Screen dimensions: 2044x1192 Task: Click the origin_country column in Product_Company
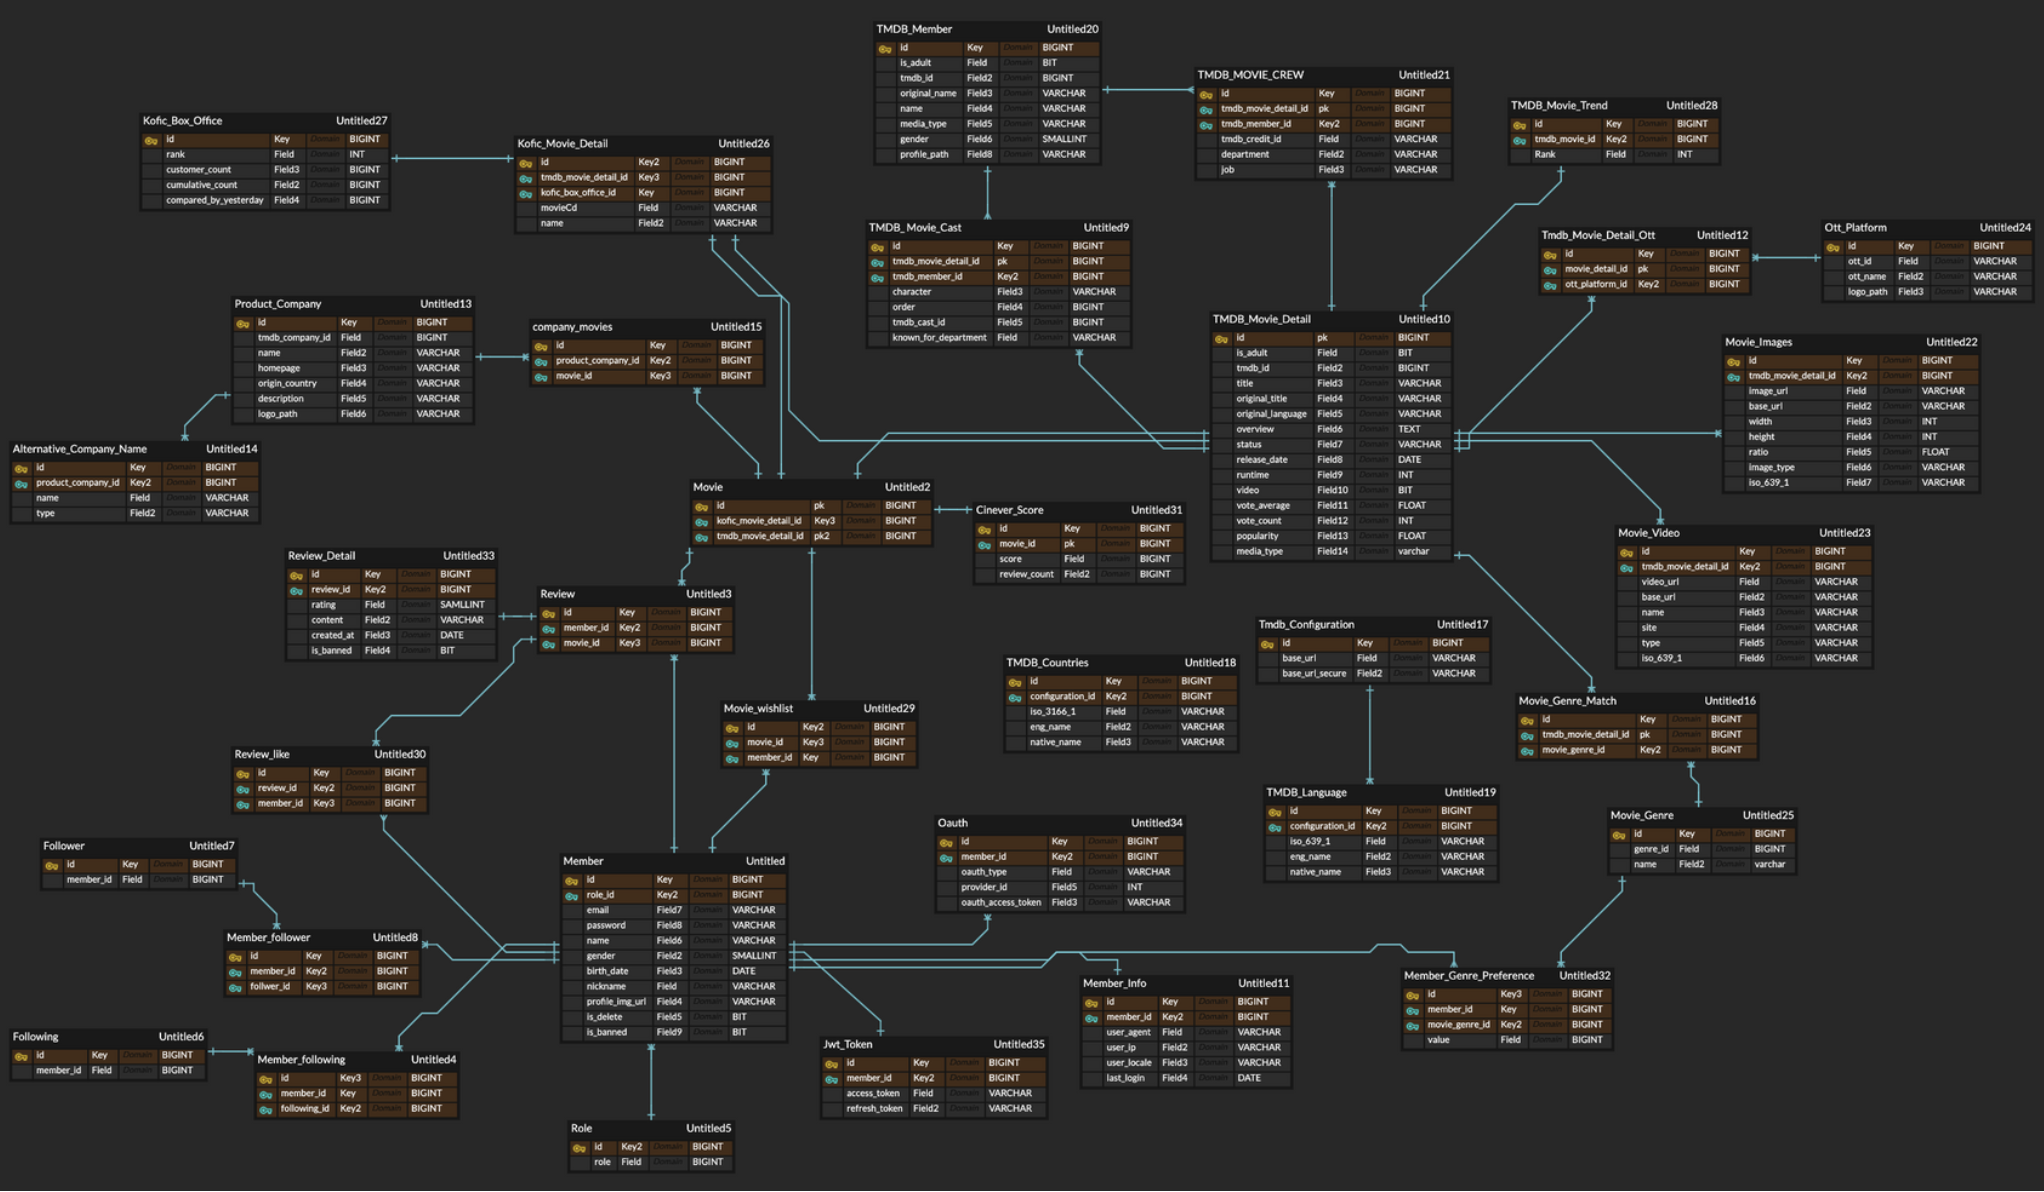click(x=287, y=384)
